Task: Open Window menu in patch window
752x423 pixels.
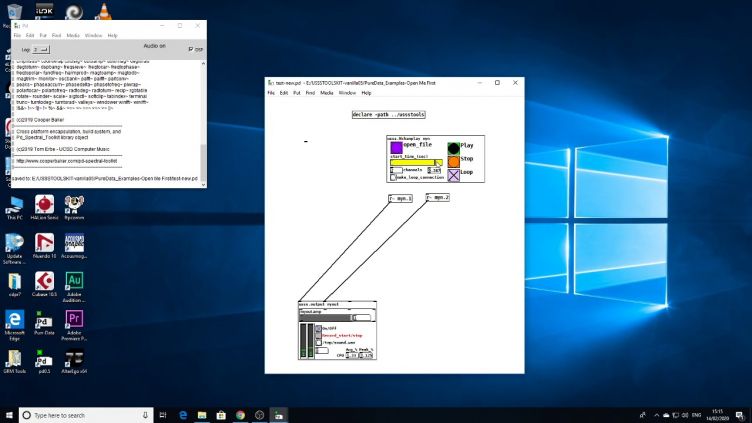Action: tap(347, 93)
